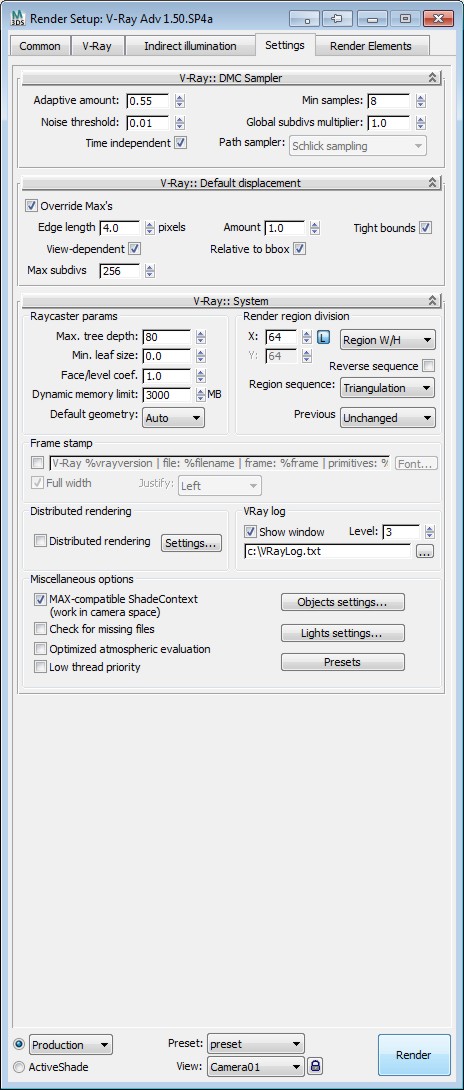
Task: Click Dynamic memory limit spinner
Action: pyautogui.click(x=201, y=395)
